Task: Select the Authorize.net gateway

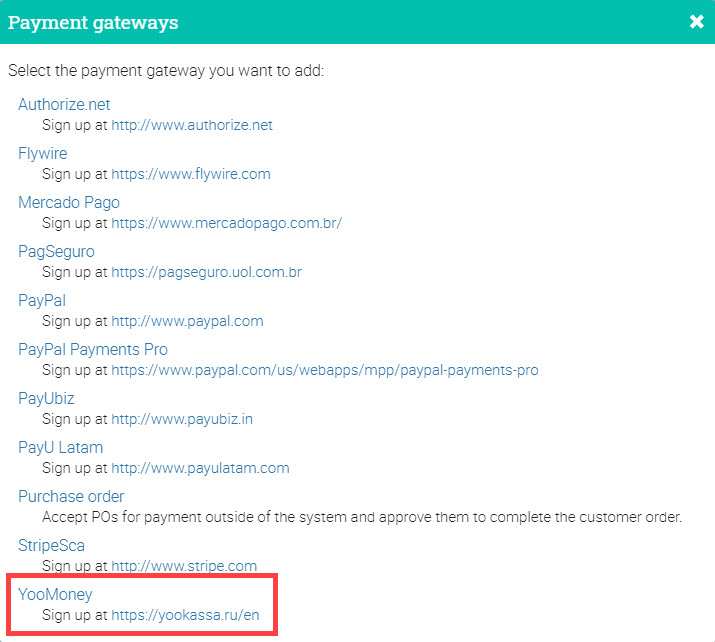Action: [64, 104]
